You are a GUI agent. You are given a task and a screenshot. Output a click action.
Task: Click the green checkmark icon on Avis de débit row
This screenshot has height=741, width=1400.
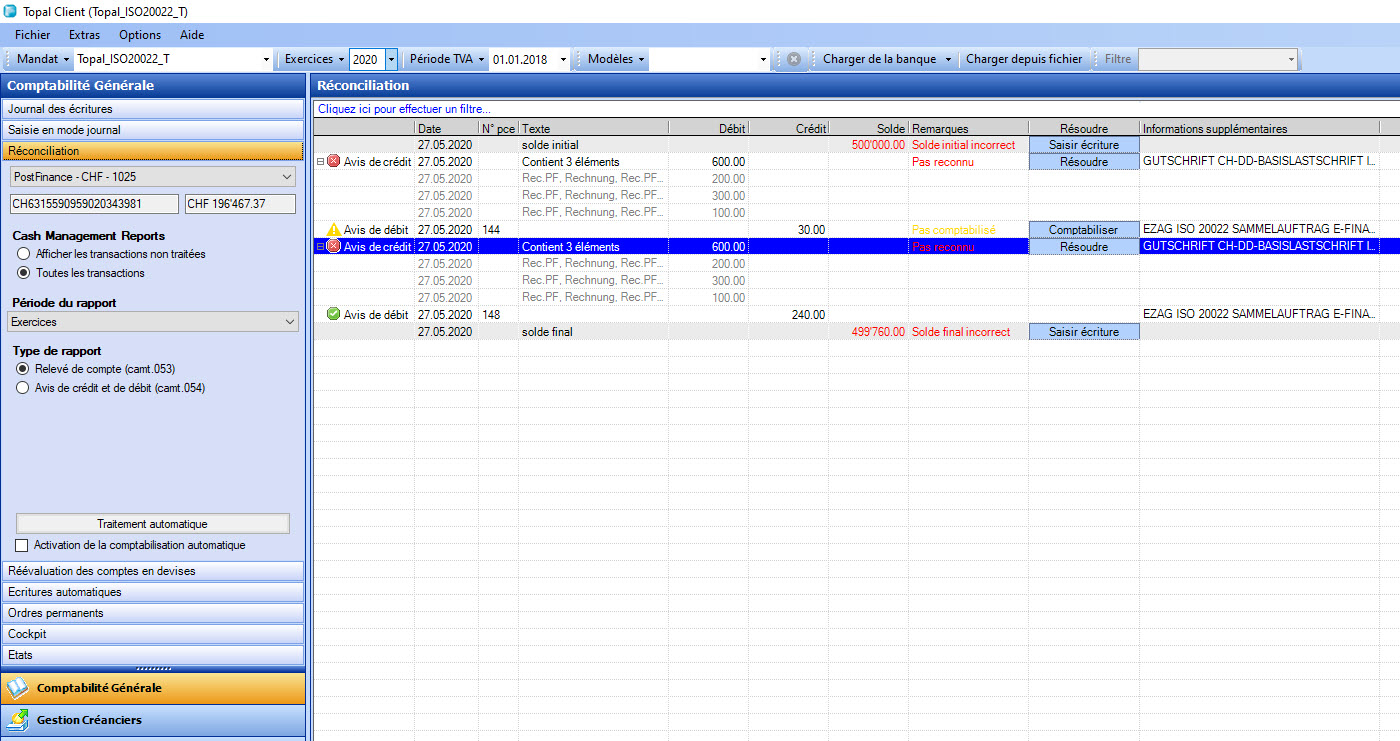pos(333,314)
